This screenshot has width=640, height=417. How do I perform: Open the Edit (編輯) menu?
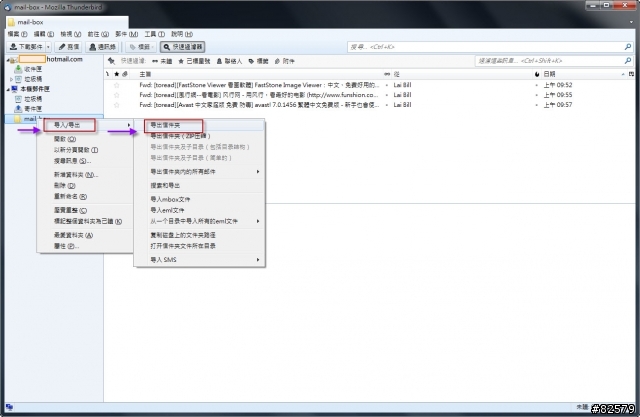(x=44, y=34)
